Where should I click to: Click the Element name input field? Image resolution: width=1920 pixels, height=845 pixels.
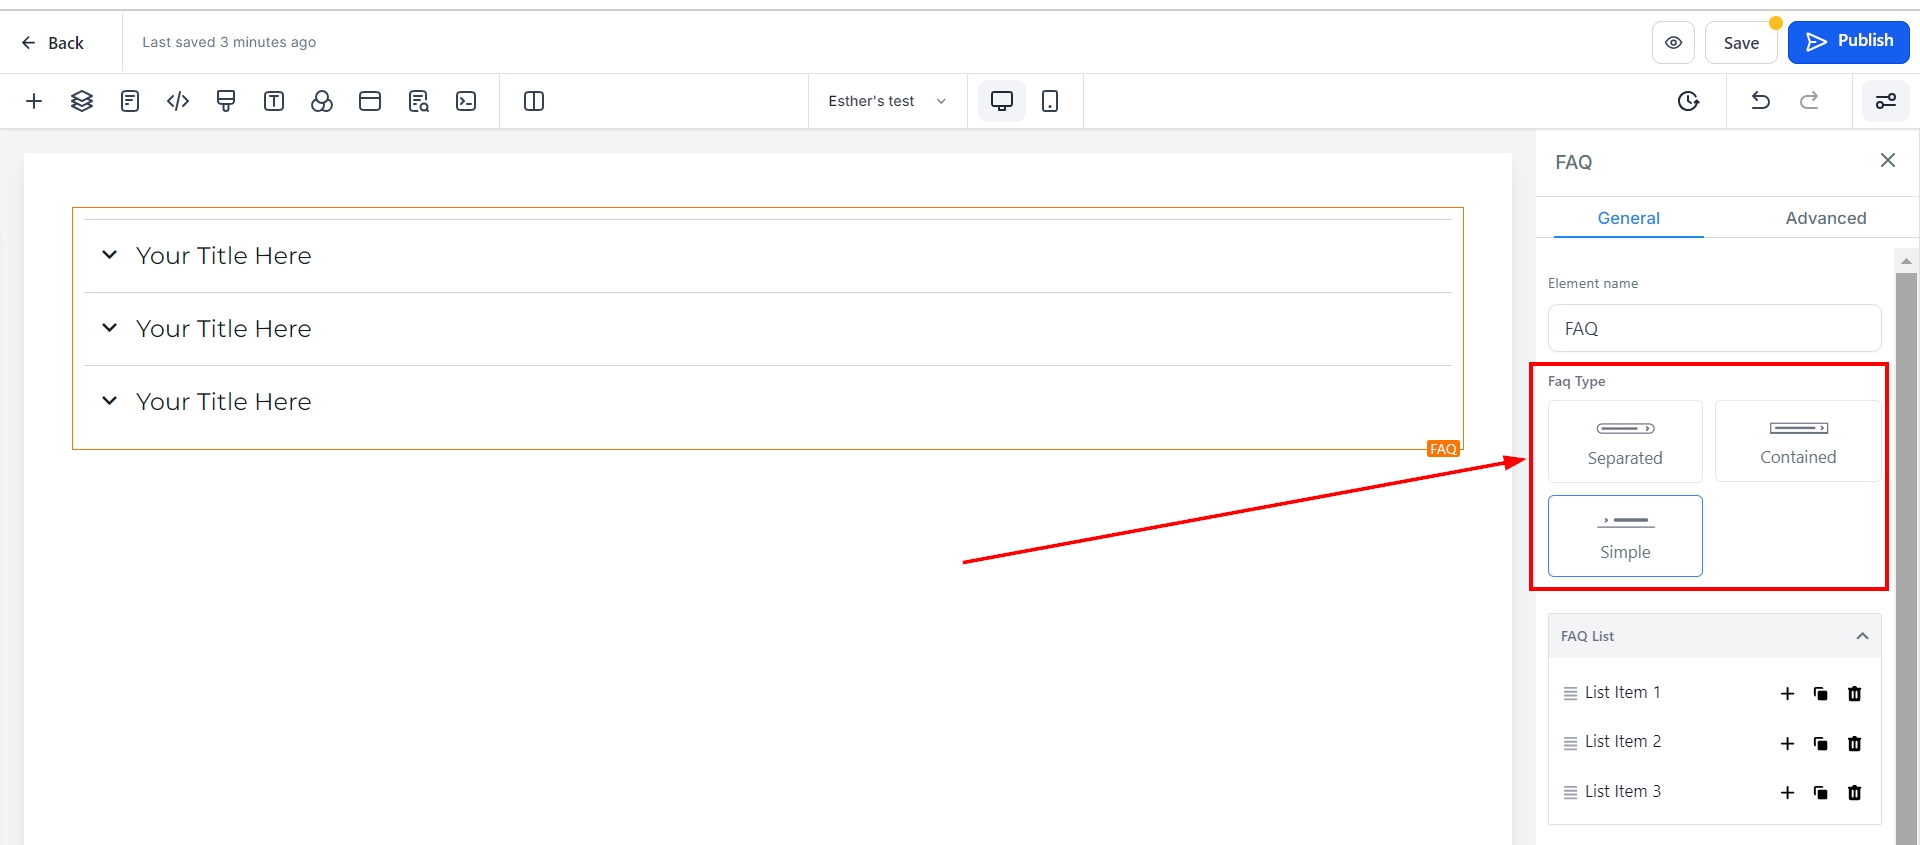point(1714,328)
